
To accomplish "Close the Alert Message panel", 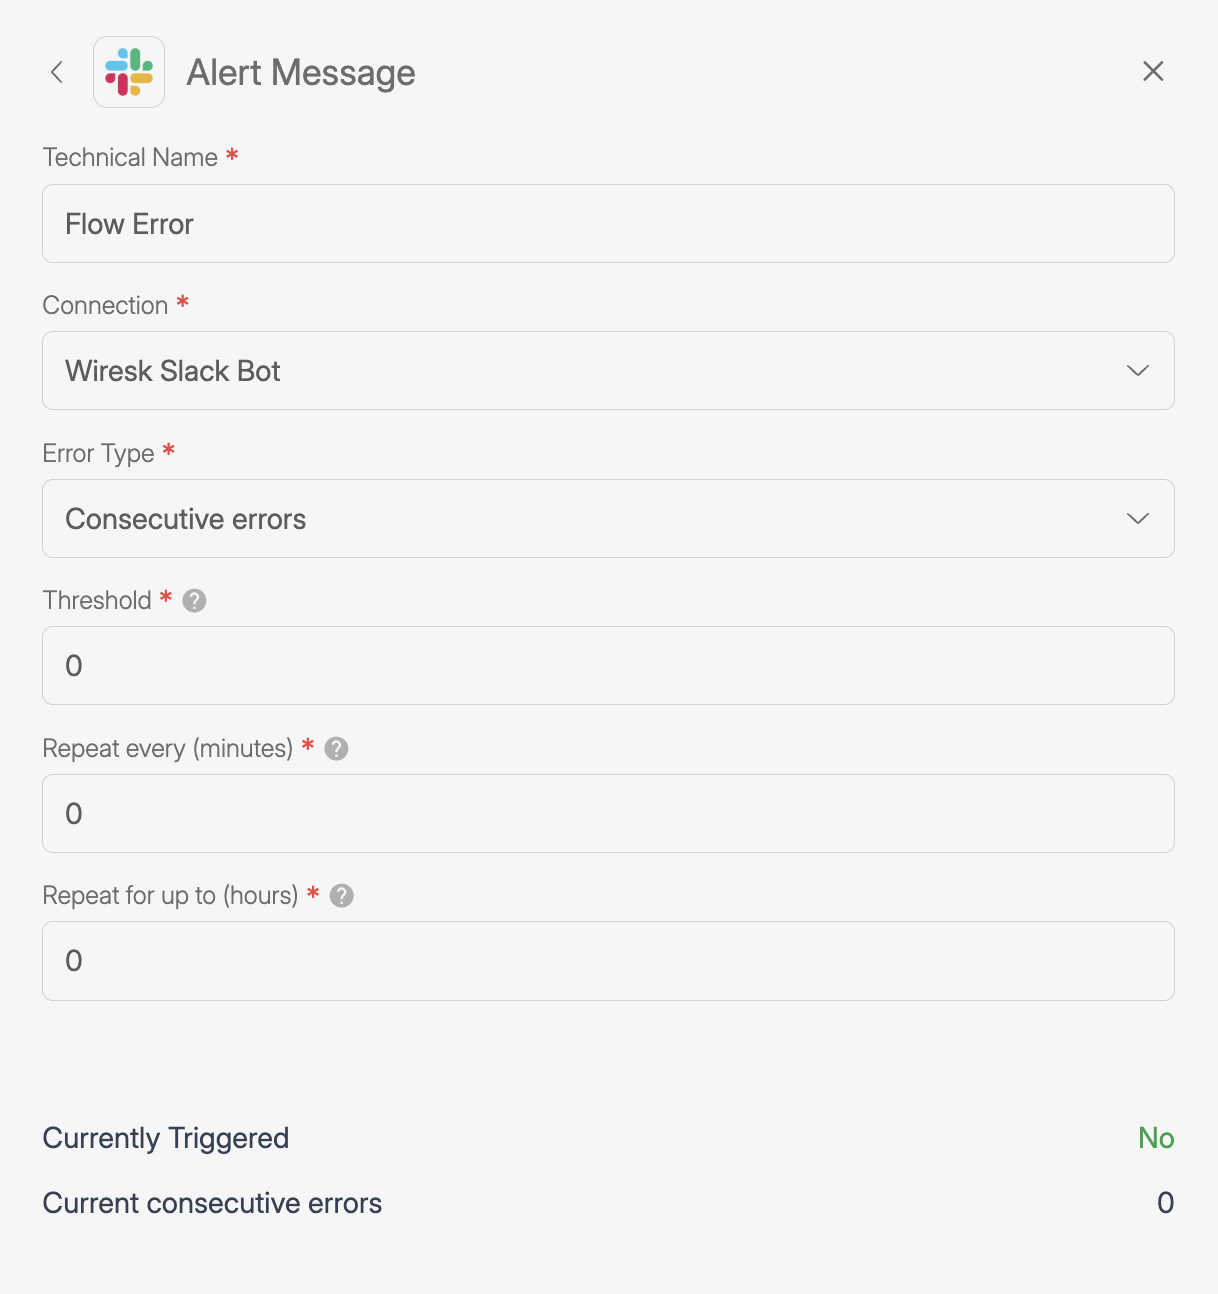I will point(1153,71).
